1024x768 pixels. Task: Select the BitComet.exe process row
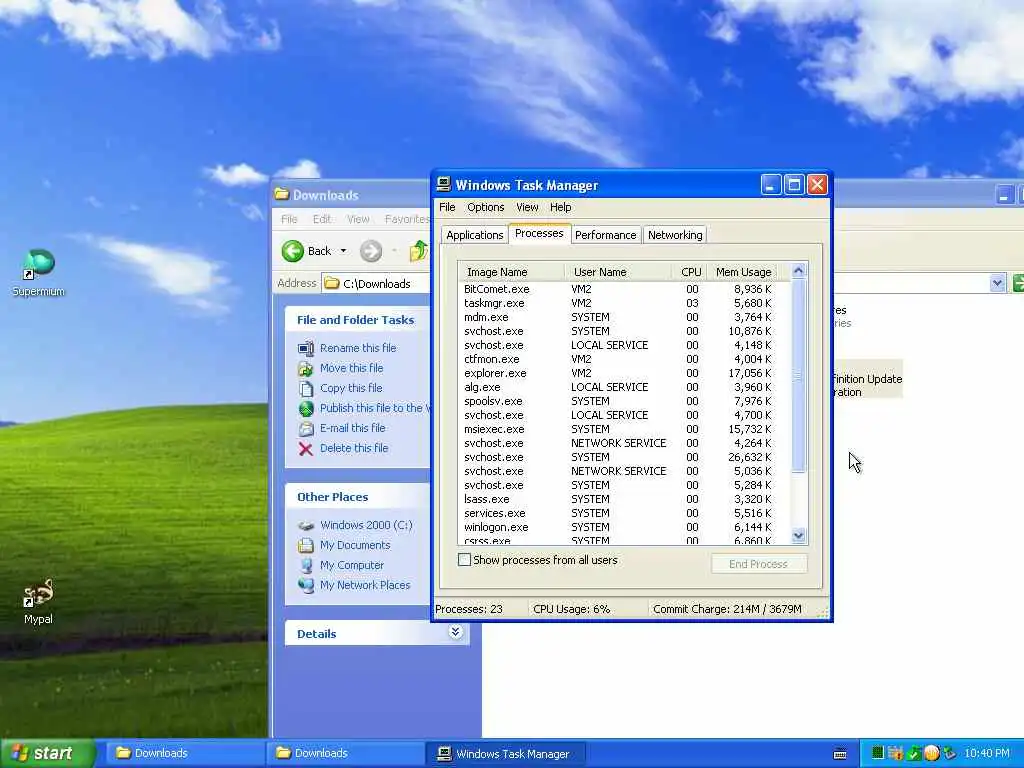tap(618, 289)
